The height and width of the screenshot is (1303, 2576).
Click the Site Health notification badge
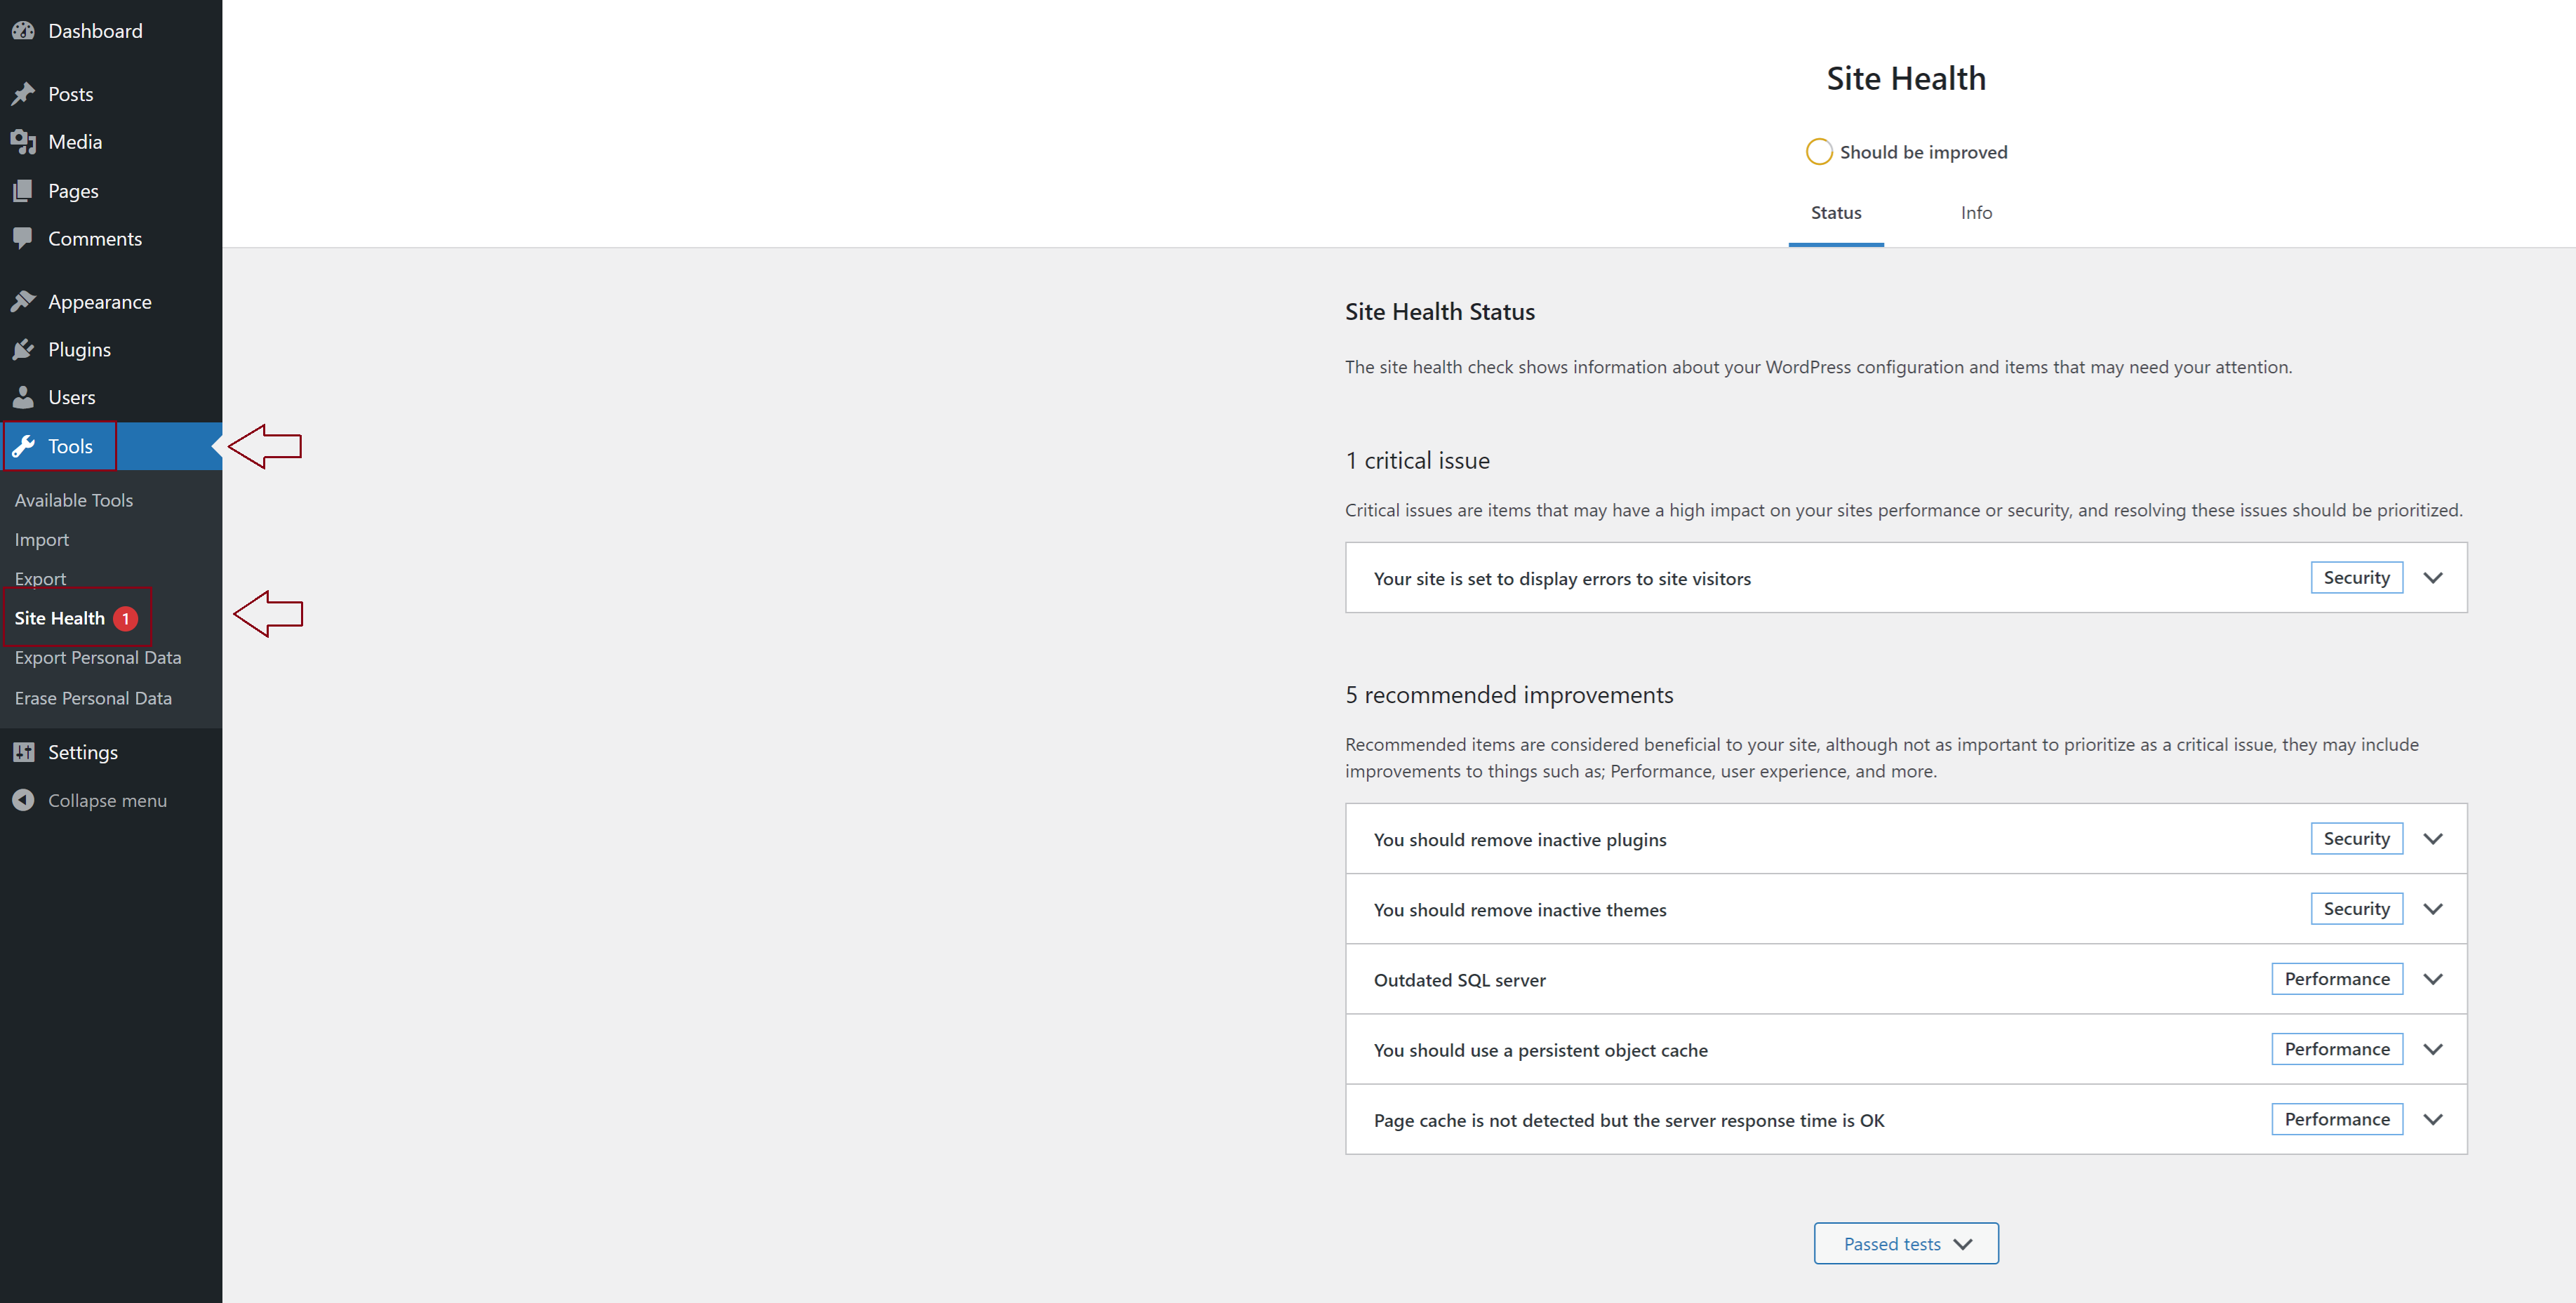(125, 619)
